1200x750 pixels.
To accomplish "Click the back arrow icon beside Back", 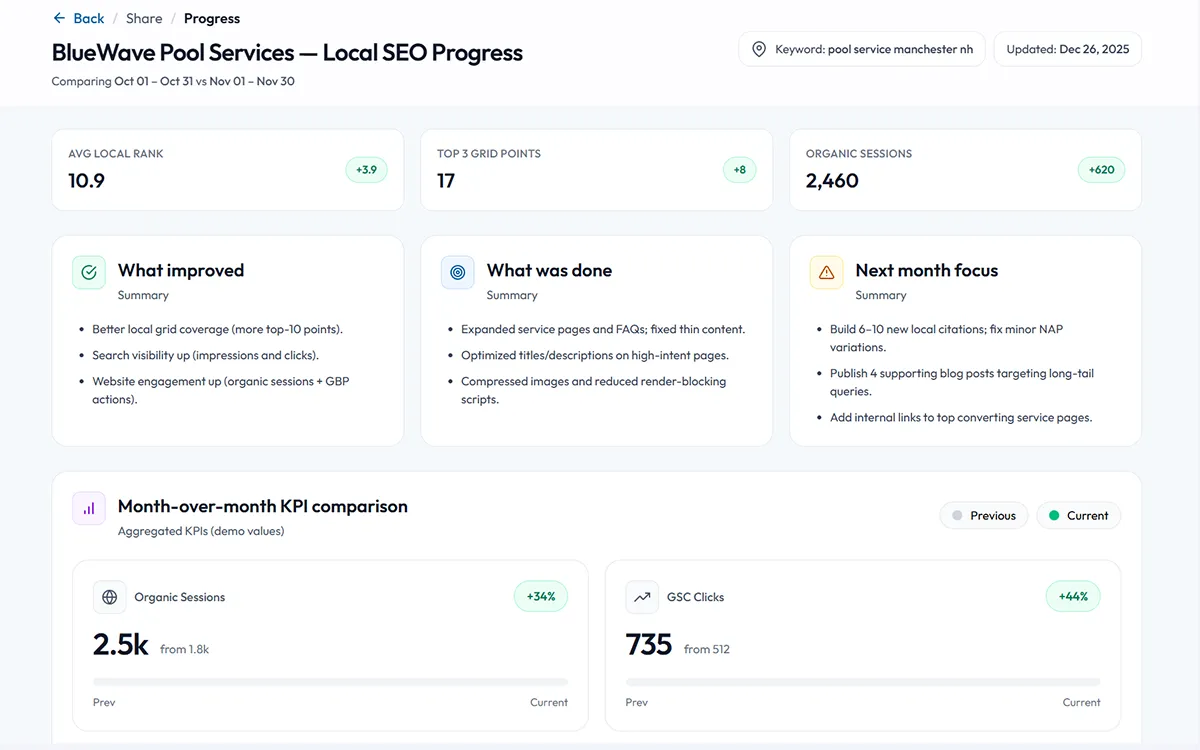I will click(x=60, y=17).
